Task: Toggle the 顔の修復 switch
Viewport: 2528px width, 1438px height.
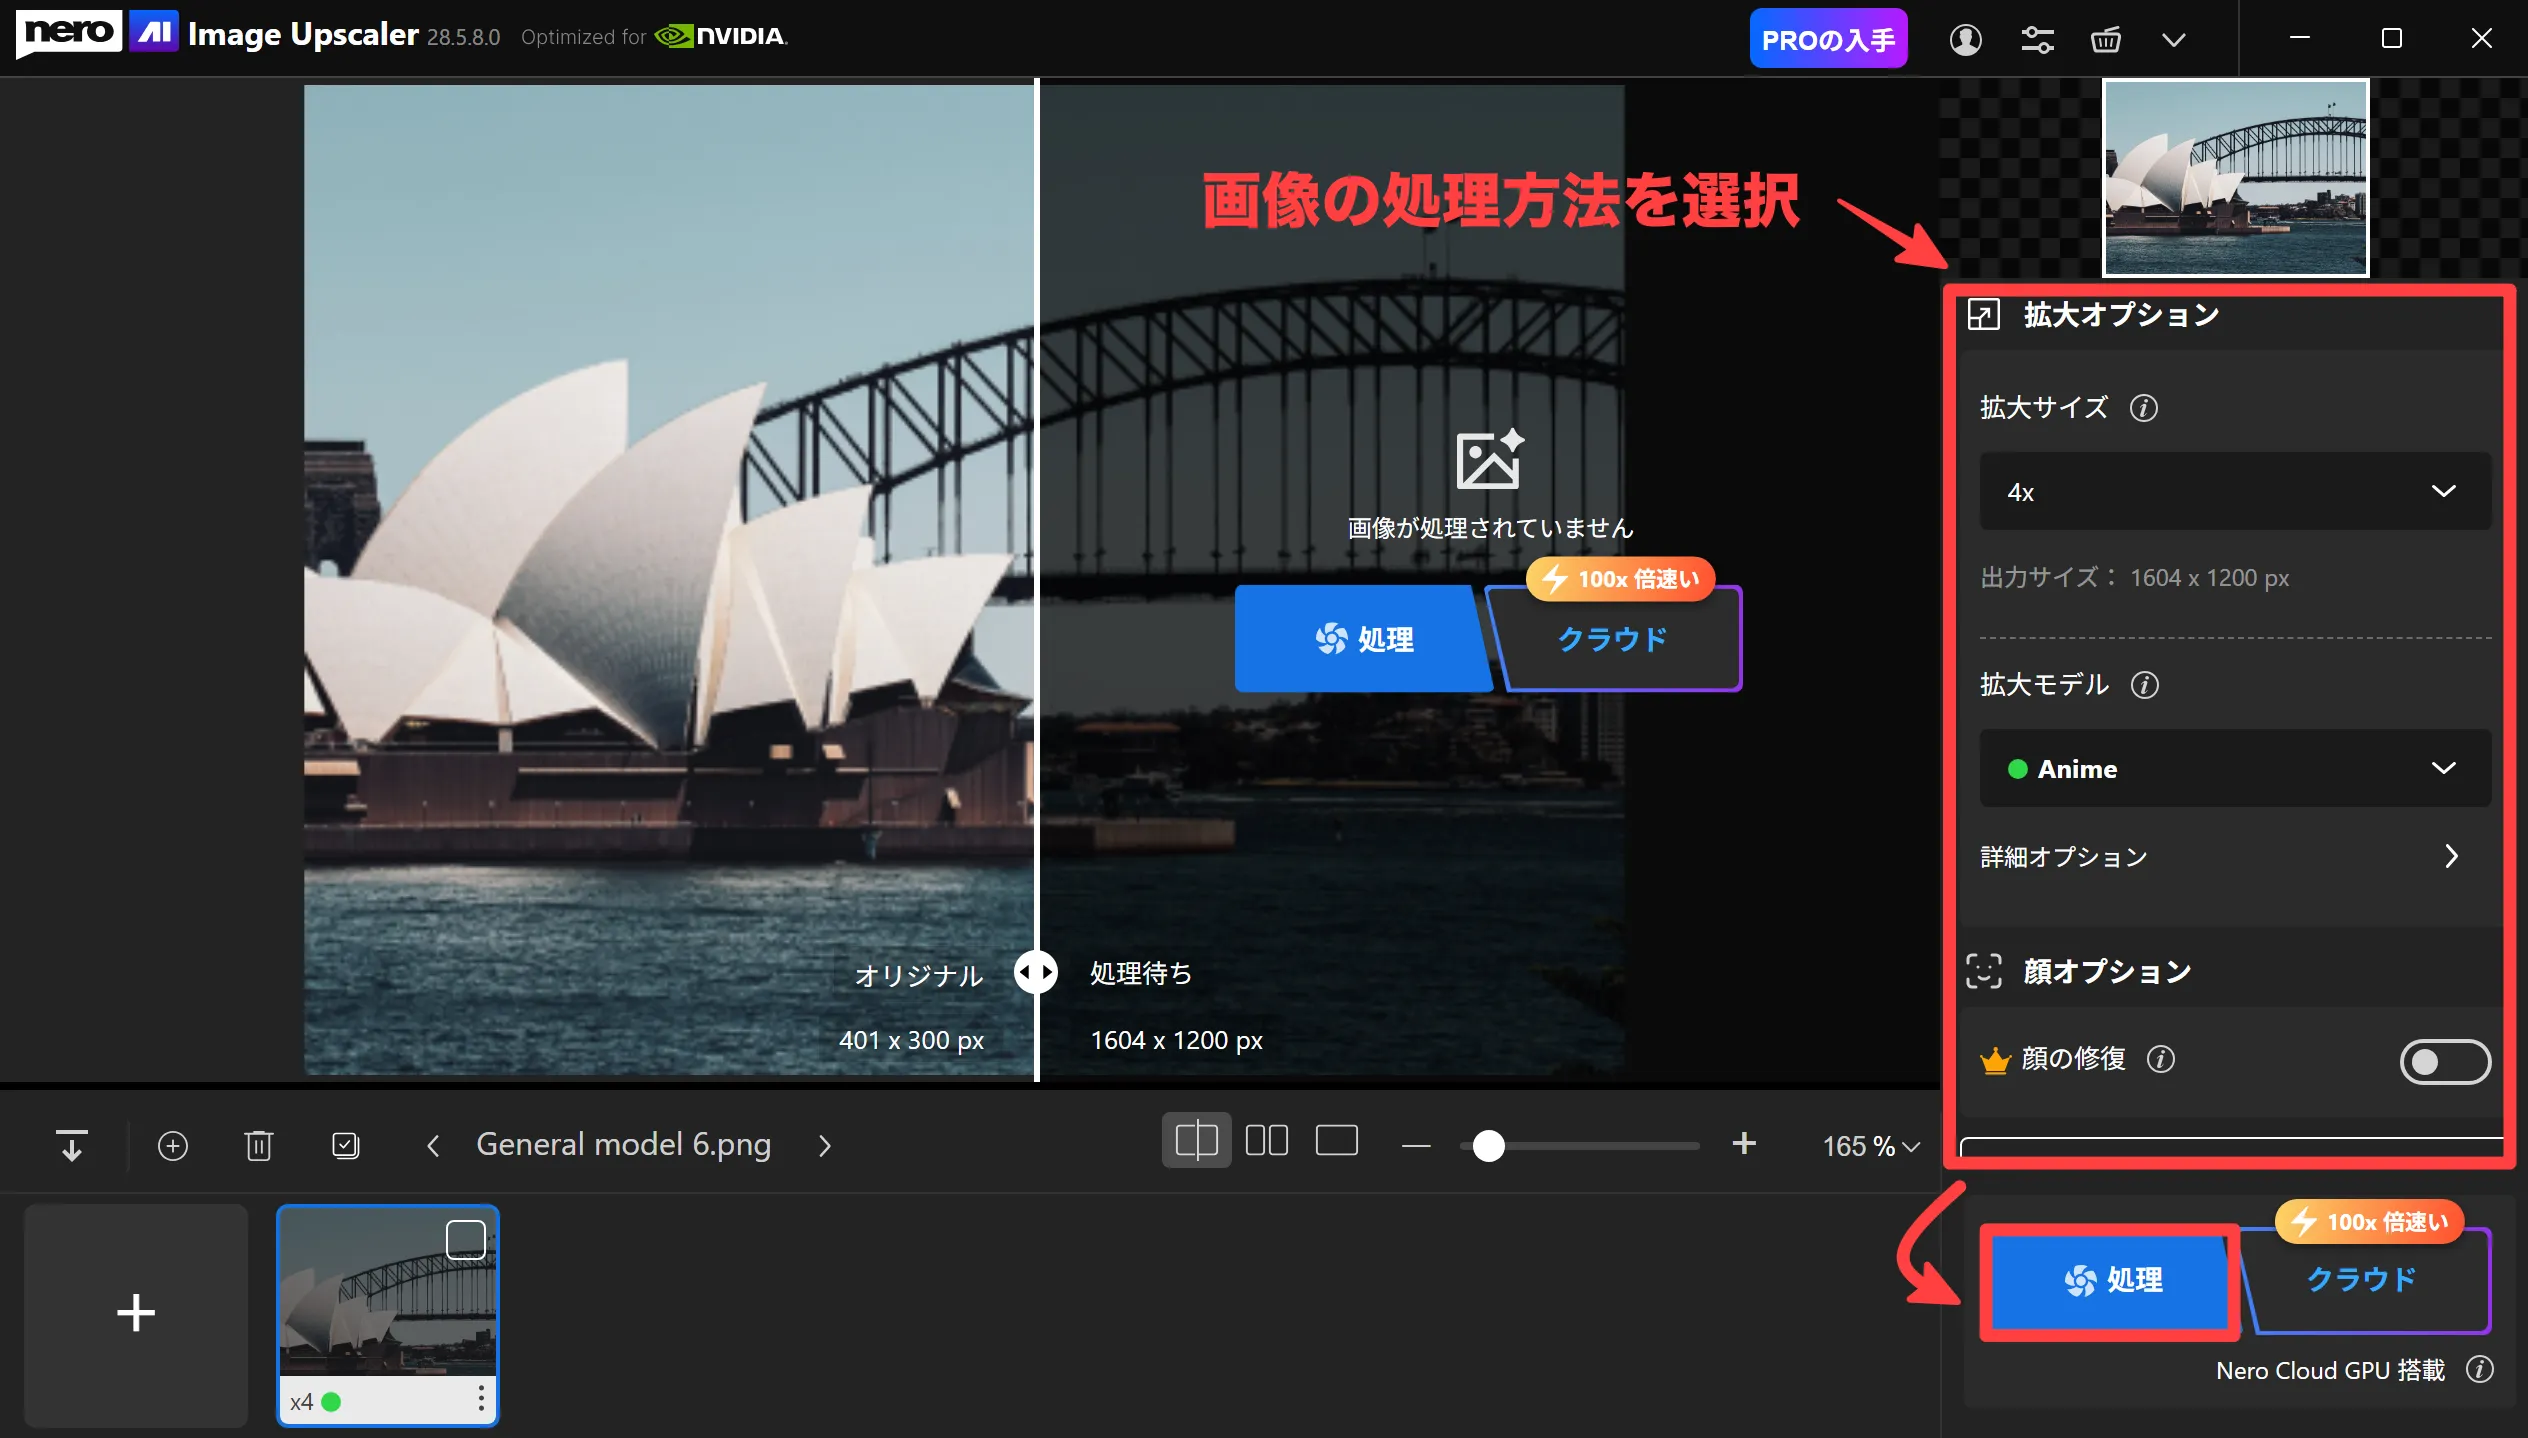Action: [2444, 1061]
